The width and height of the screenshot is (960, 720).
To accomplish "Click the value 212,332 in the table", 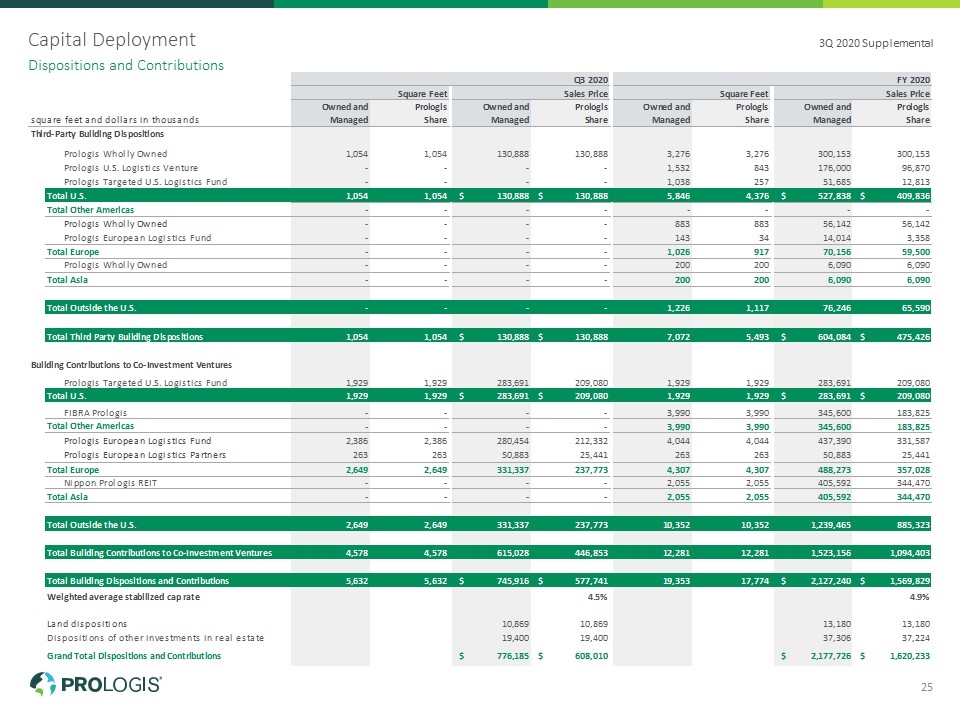I will coord(591,441).
